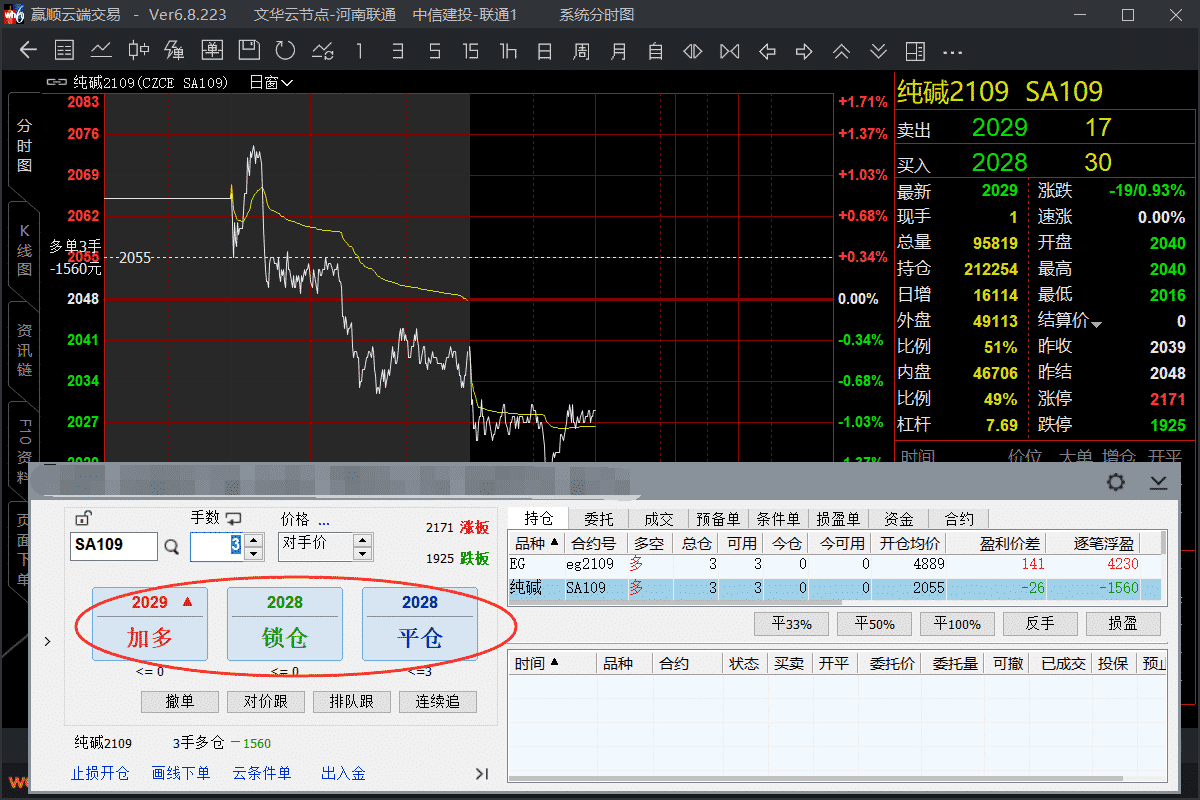Select the 1h hourly period button
This screenshot has height=800, width=1200.
[508, 51]
